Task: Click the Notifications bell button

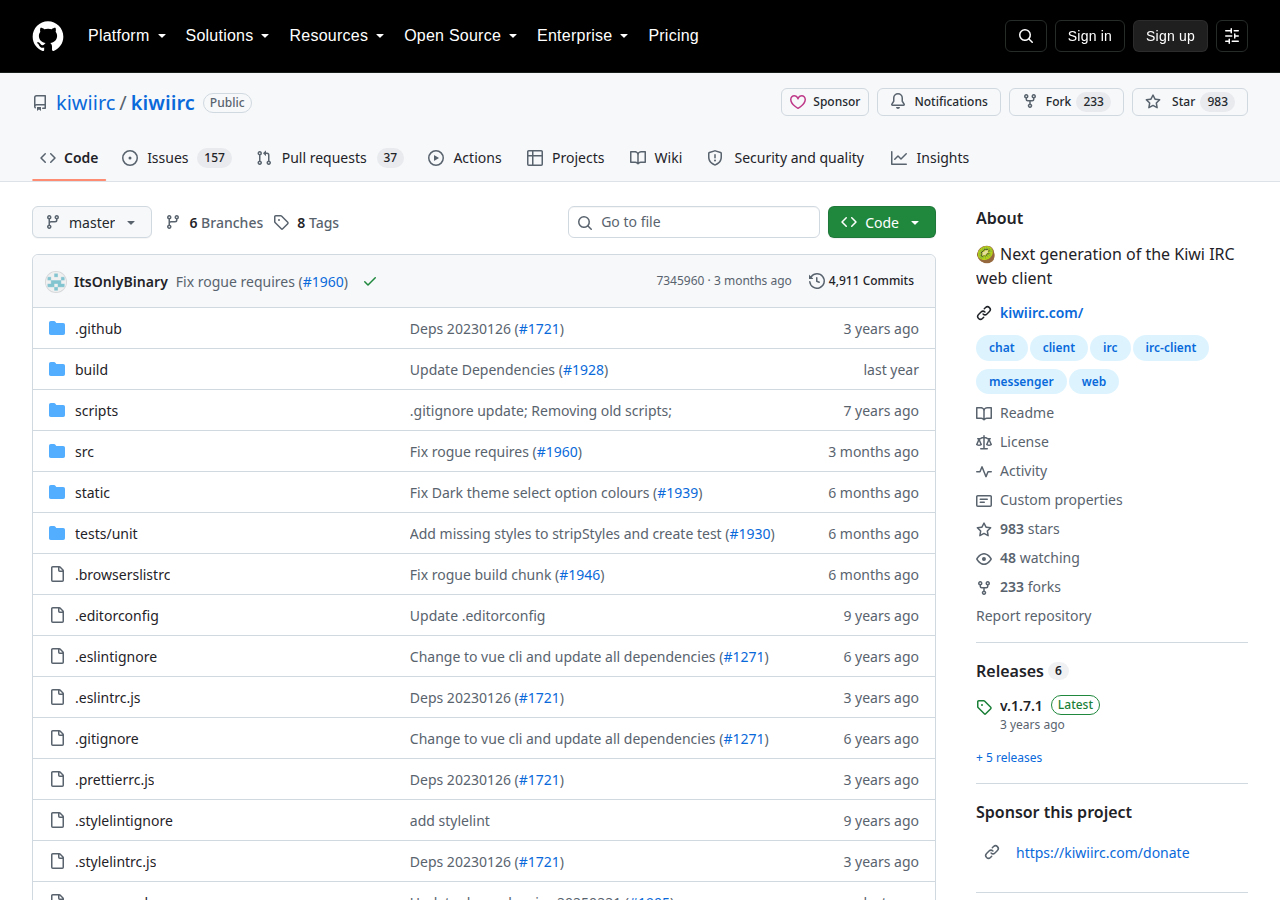Action: tap(939, 102)
